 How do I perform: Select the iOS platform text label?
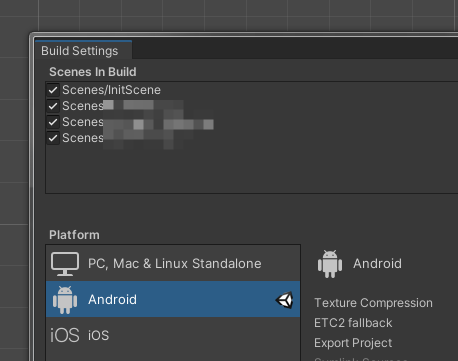pos(98,335)
